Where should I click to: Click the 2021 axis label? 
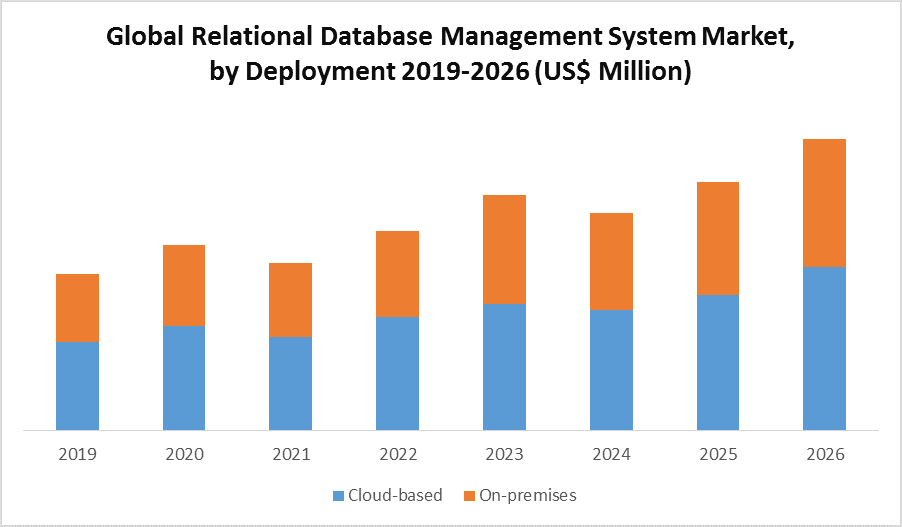click(x=291, y=454)
